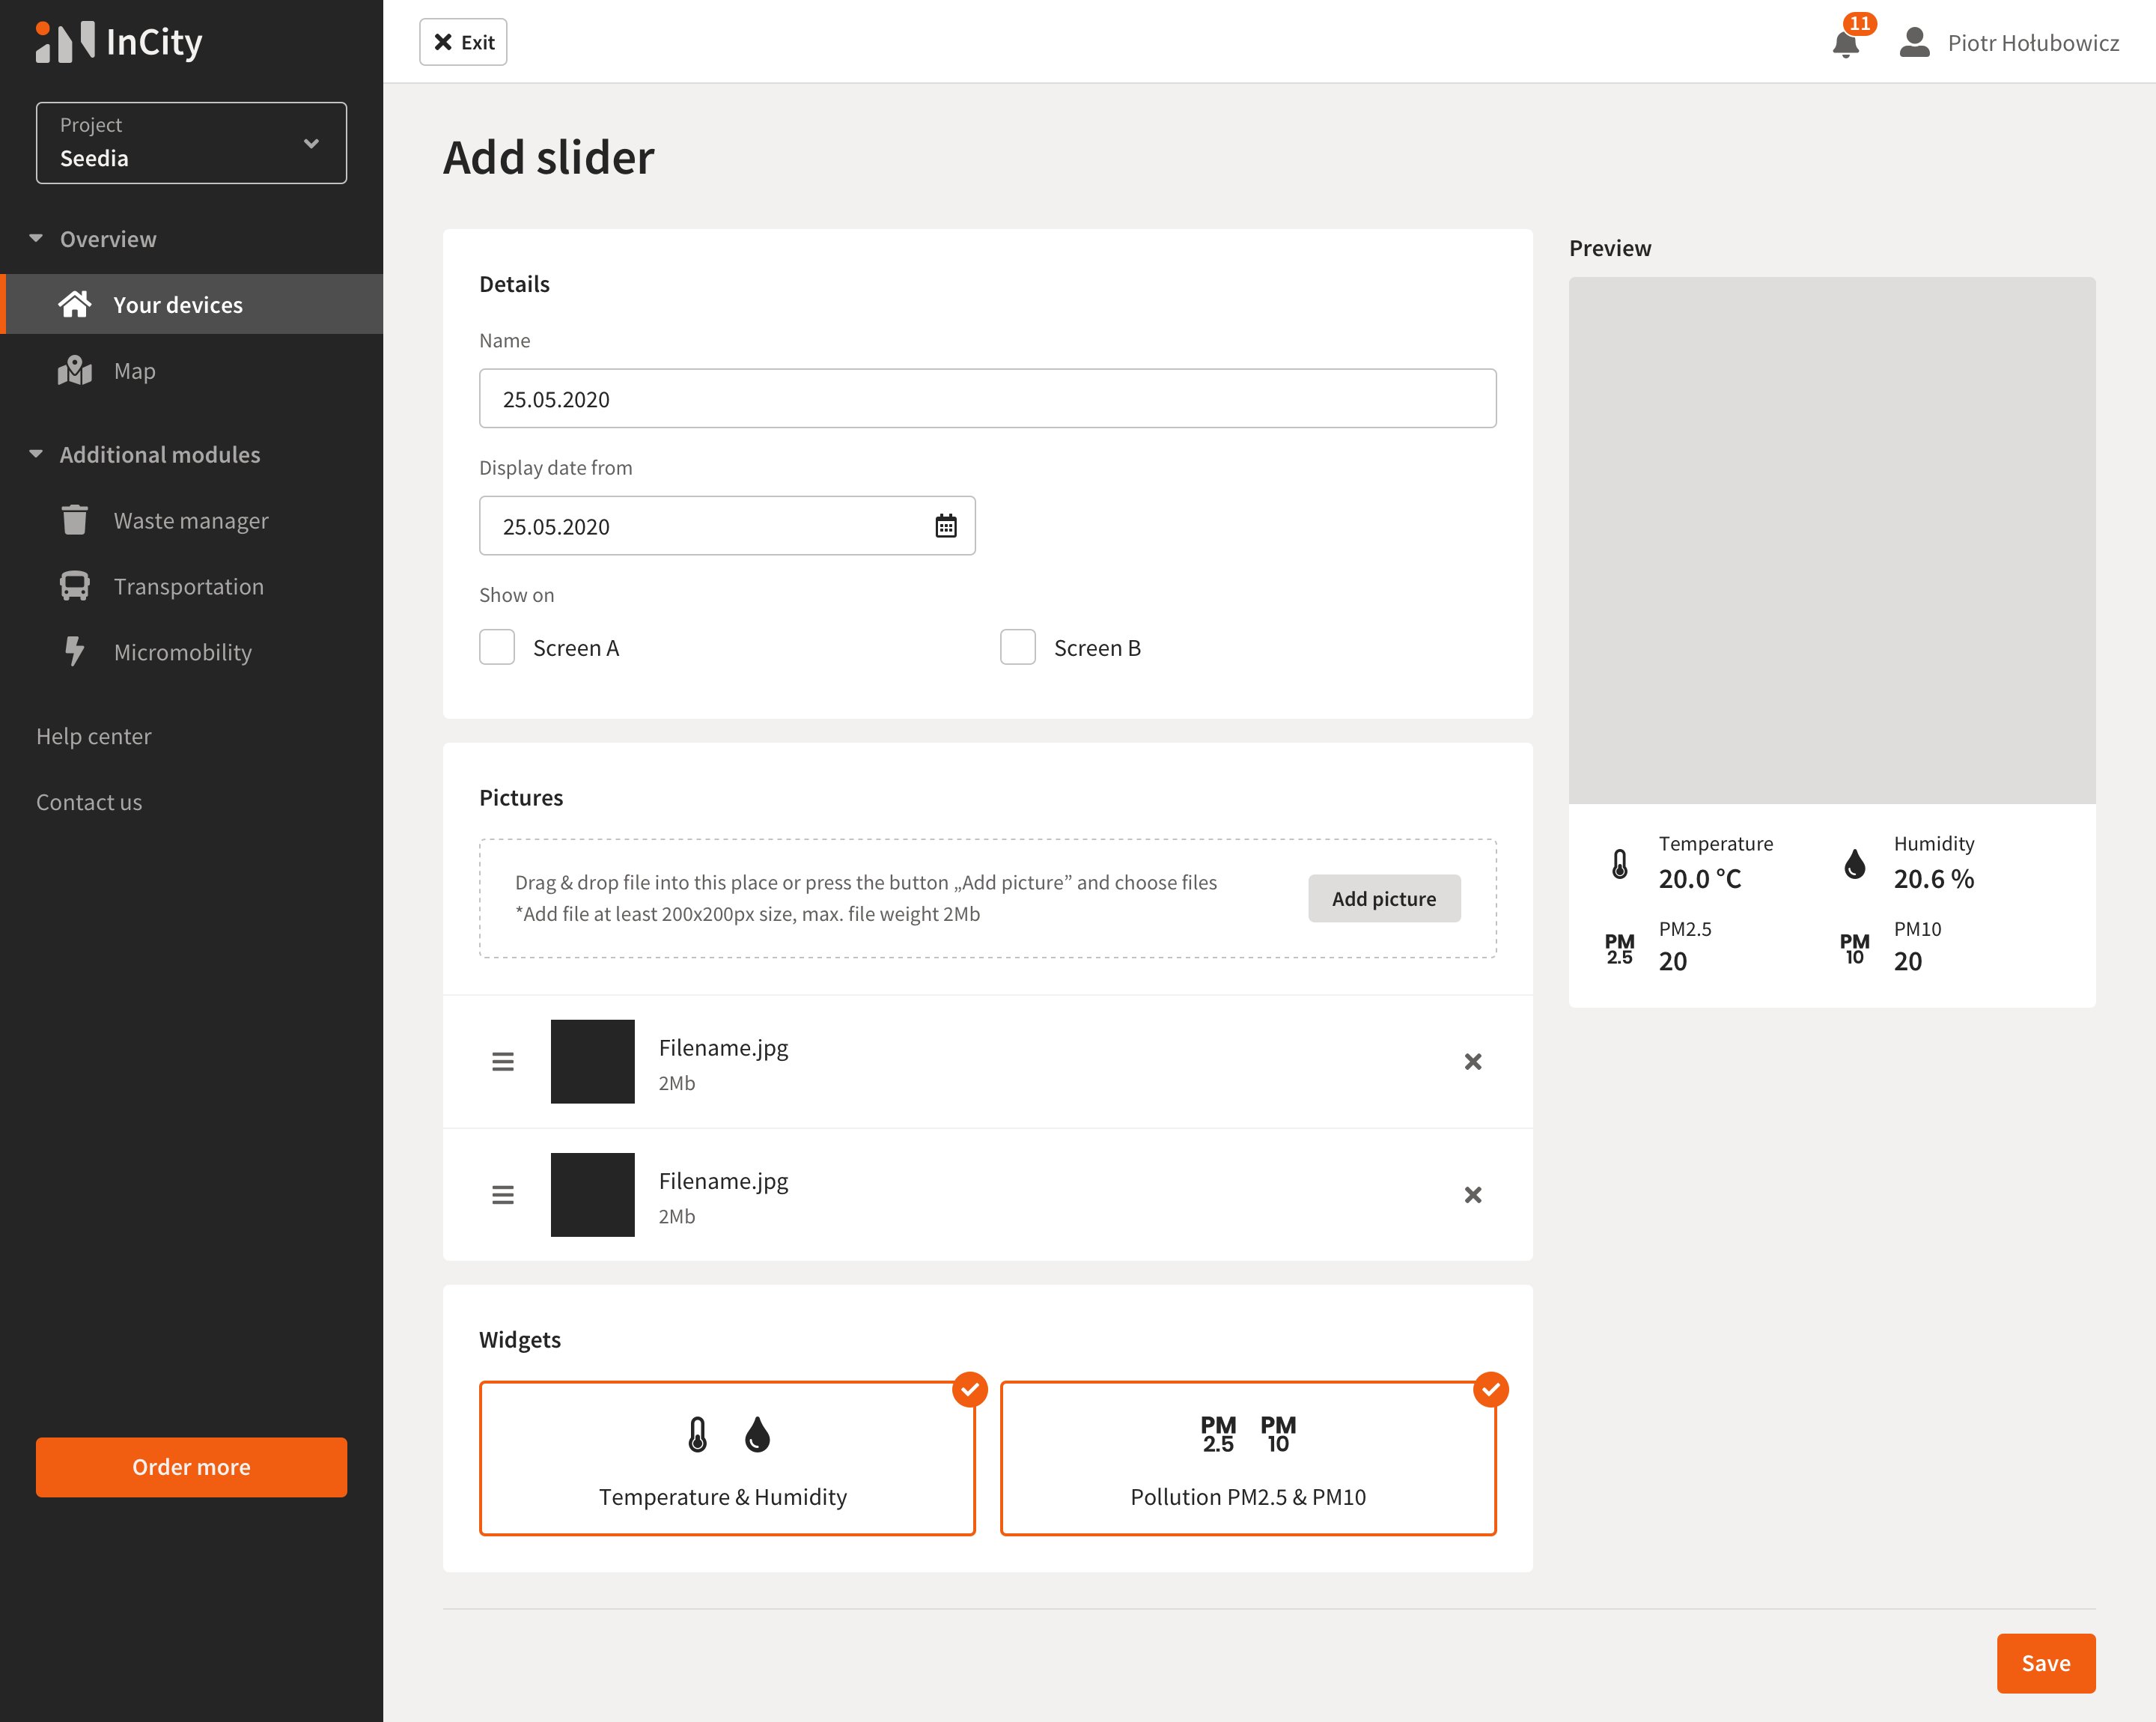This screenshot has height=1722, width=2156.
Task: Grab reorder handle of first Filename.jpg
Action: click(503, 1061)
